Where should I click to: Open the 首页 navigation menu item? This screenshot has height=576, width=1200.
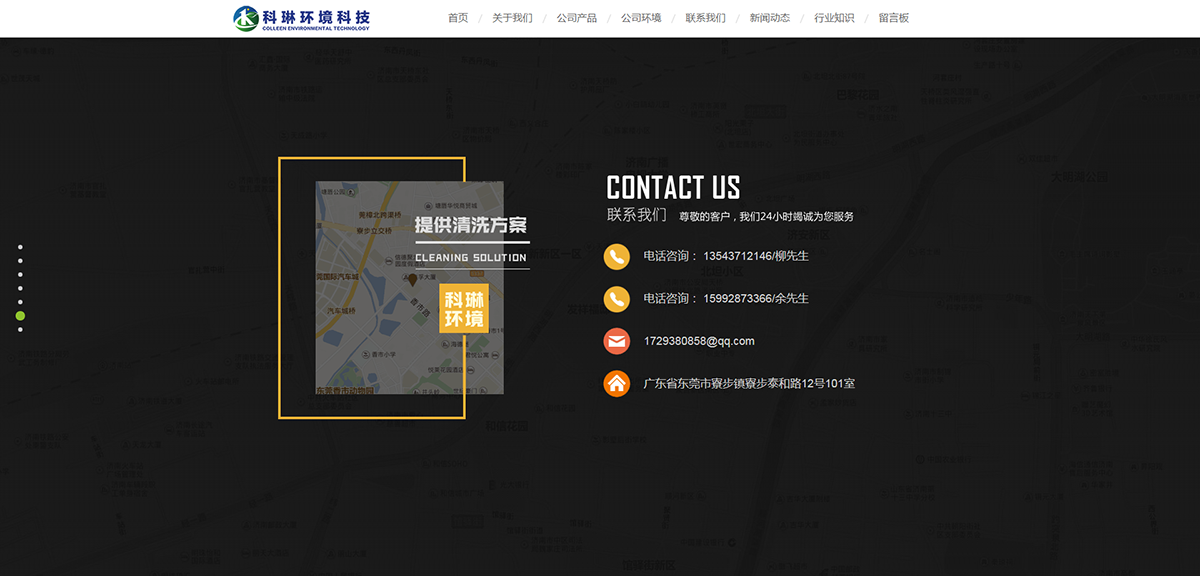(x=457, y=17)
